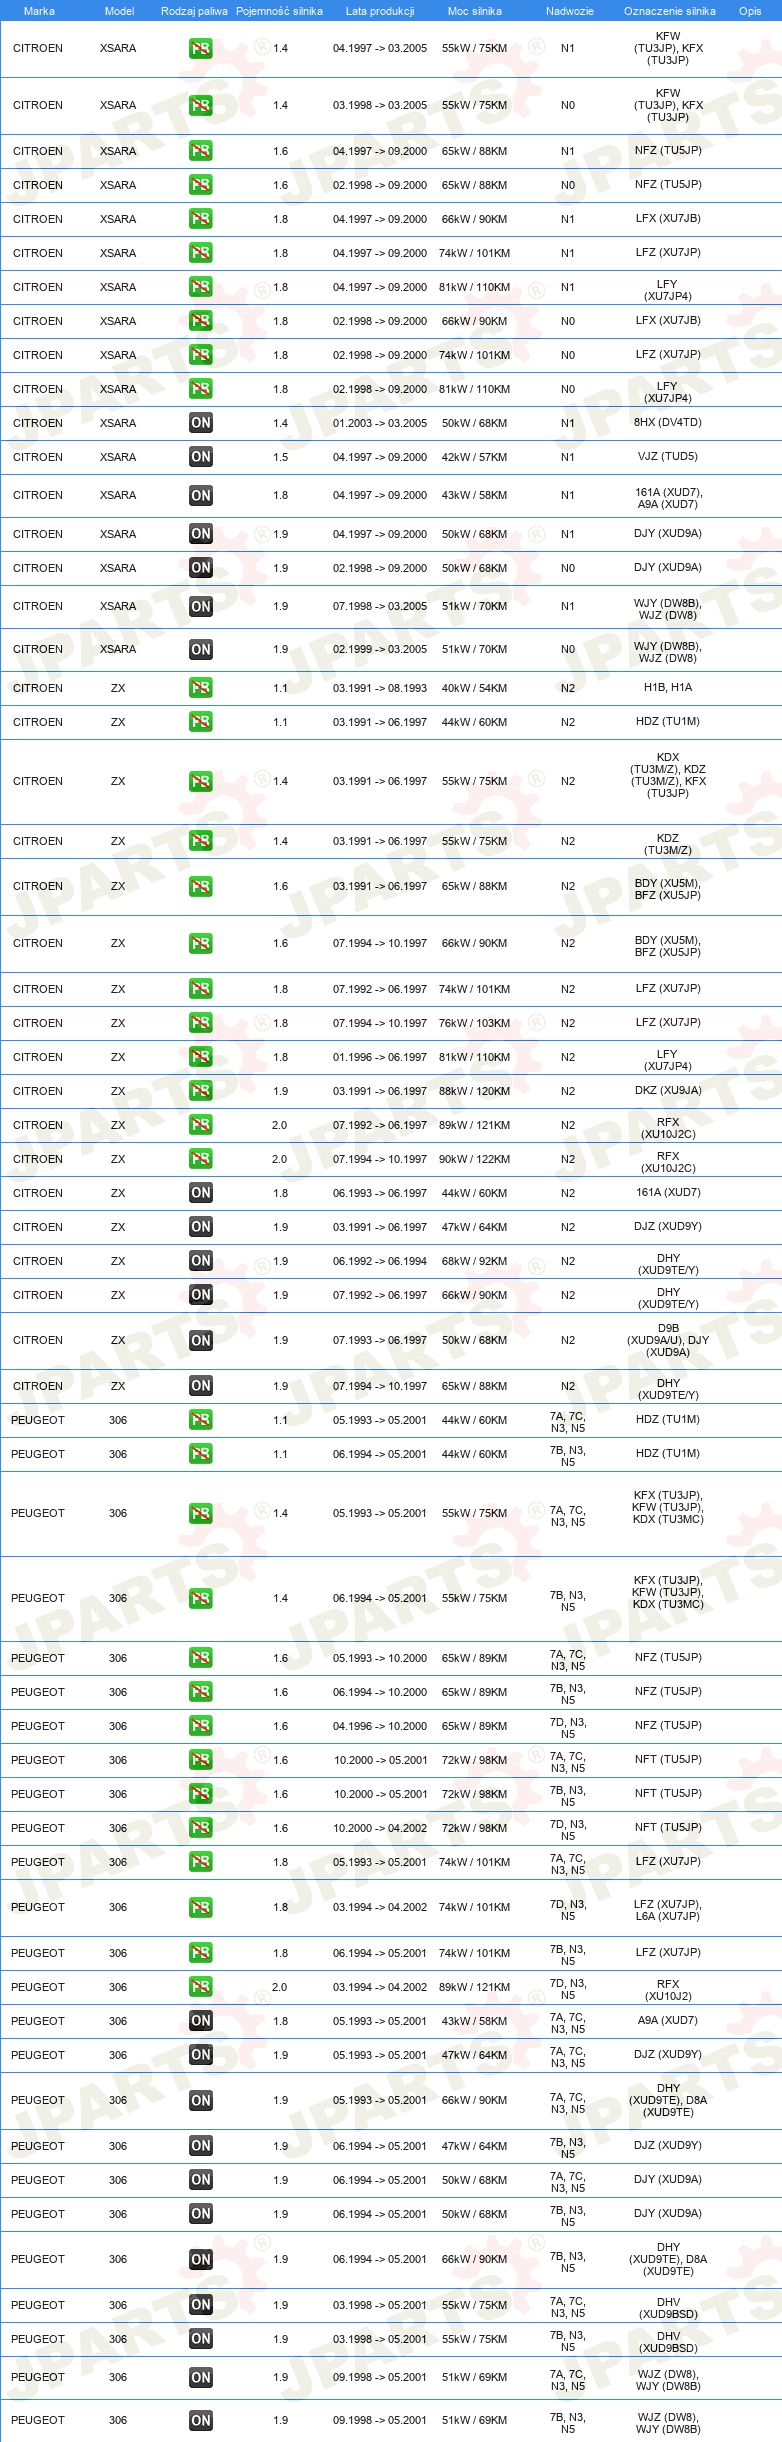Click the ON icon in the Peugeot 306 A9A (XUD7) row
The image size is (782, 2442).
coord(201,2021)
